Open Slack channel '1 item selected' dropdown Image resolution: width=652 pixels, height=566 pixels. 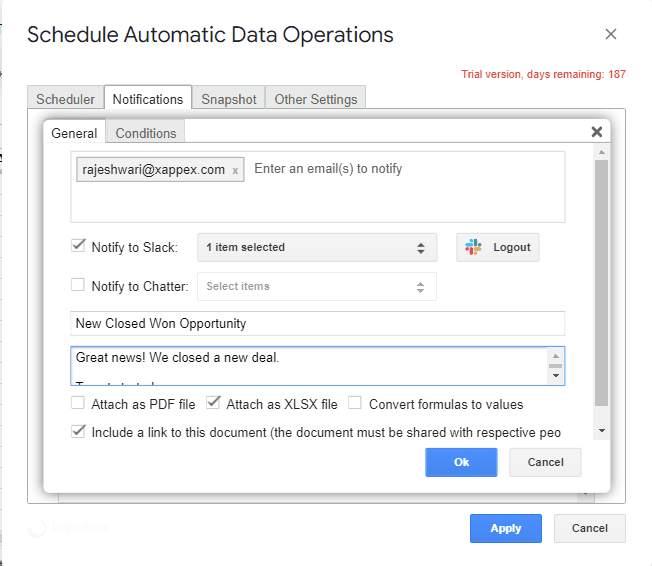point(316,248)
